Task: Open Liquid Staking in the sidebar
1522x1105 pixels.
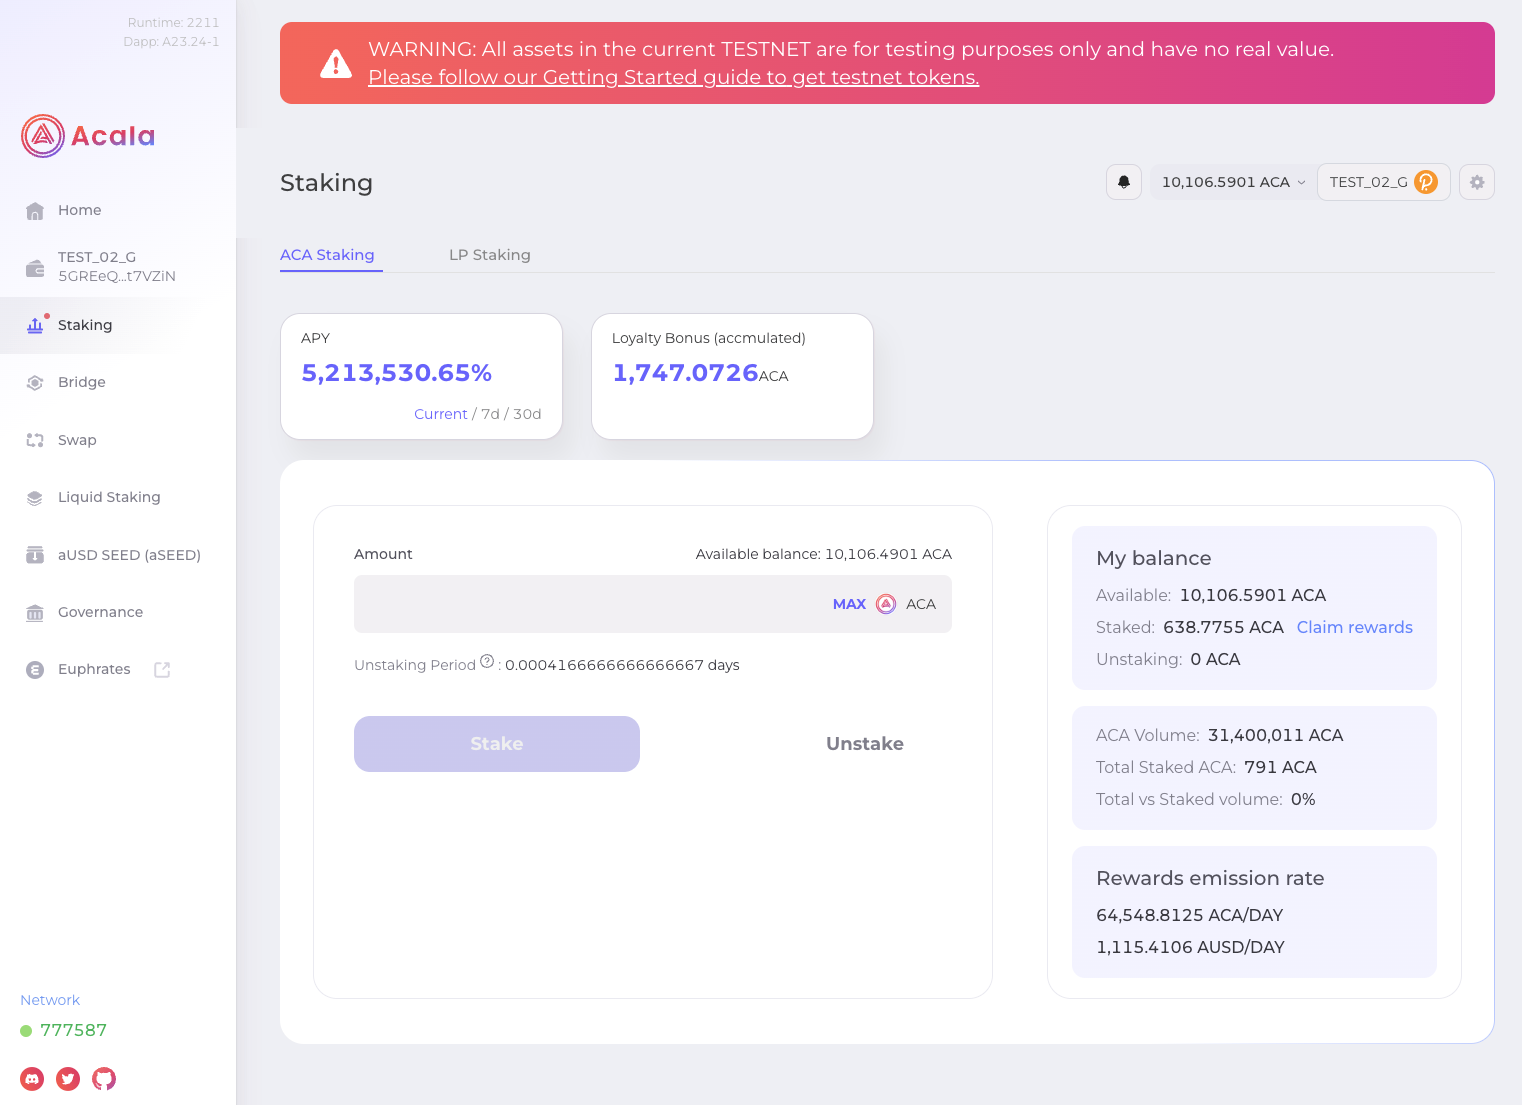Action: click(x=109, y=497)
